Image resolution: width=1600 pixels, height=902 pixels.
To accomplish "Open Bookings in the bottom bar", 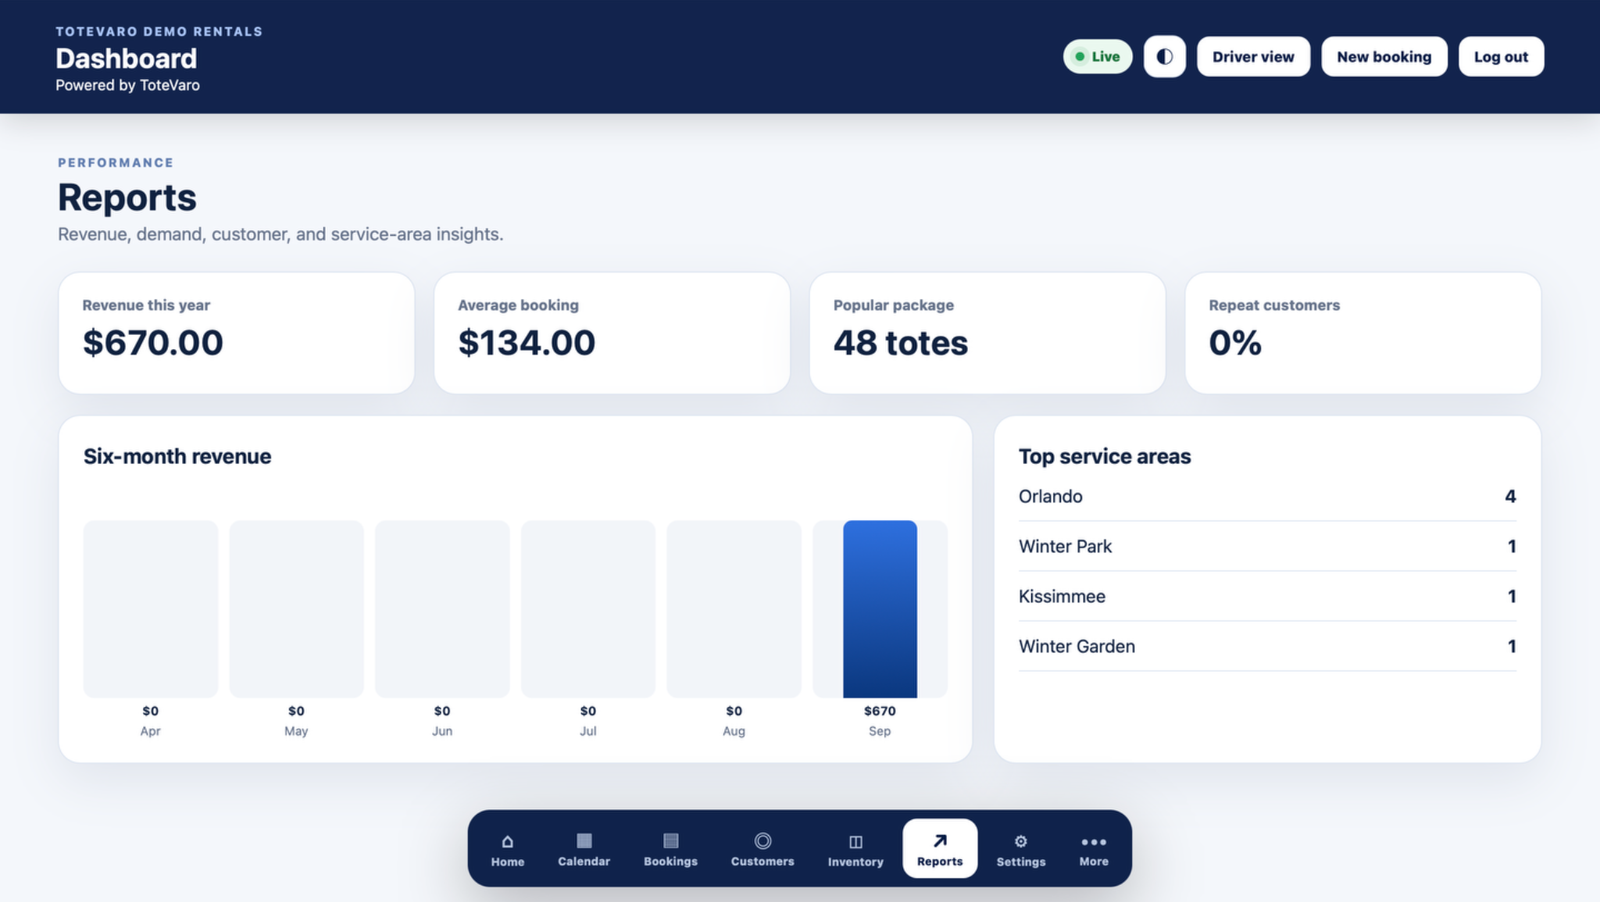I will (x=671, y=849).
